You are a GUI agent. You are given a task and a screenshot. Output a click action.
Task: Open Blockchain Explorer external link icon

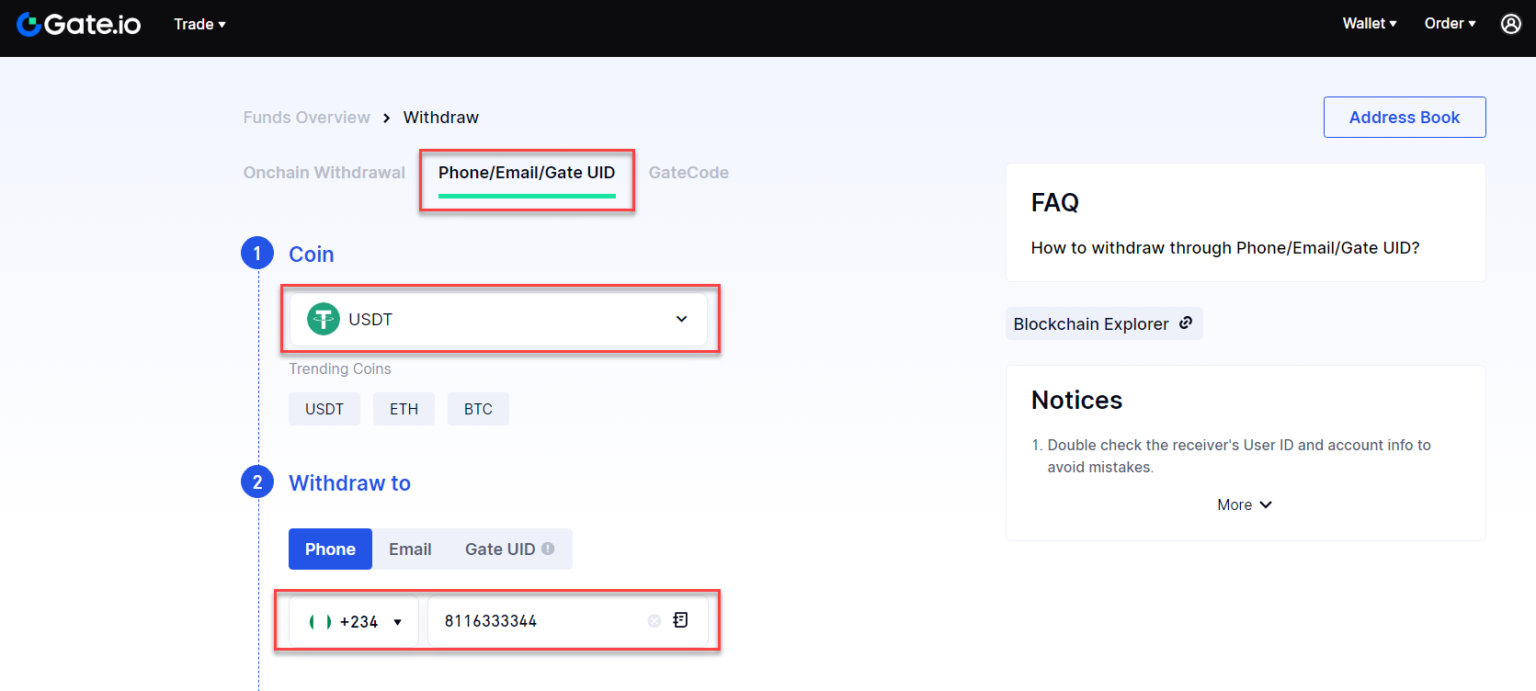point(1186,323)
